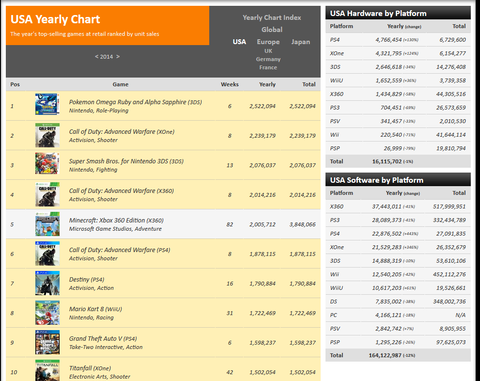Go to previous year arrow before 2014
Image resolution: width=480 pixels, height=381 pixels.
[x=97, y=57]
